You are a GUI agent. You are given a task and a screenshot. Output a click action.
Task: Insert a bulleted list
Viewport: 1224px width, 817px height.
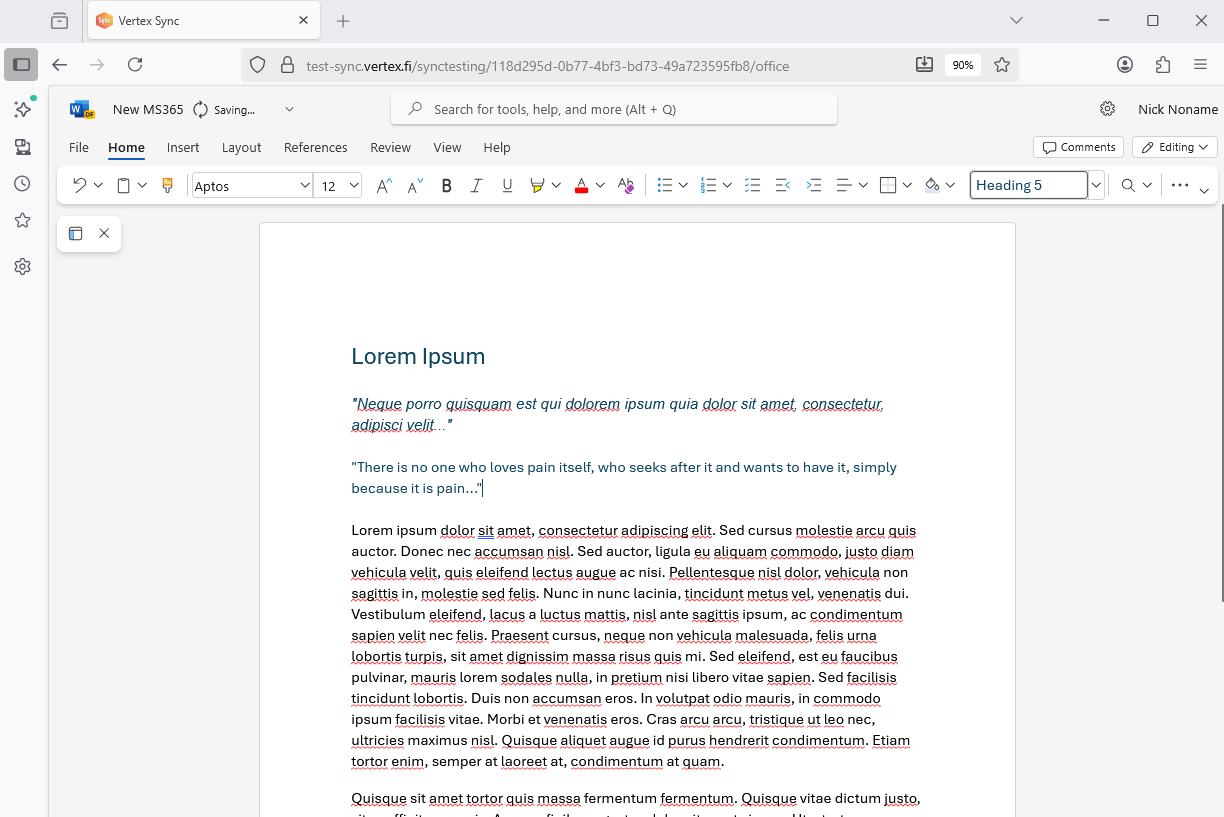(x=665, y=185)
